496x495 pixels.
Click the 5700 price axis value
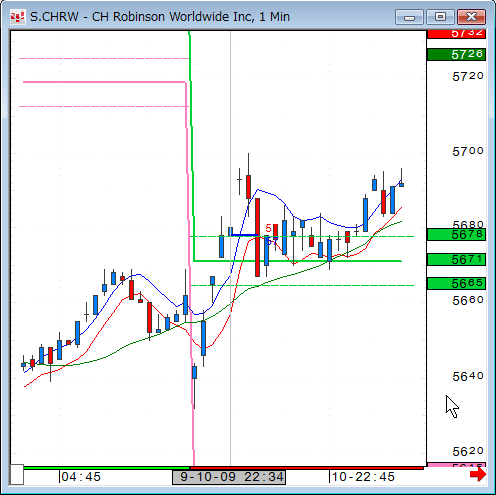click(x=468, y=152)
